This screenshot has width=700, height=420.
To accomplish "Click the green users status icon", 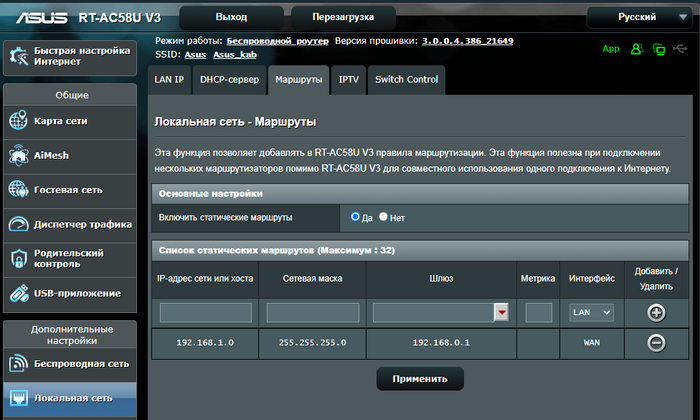I will pos(637,49).
